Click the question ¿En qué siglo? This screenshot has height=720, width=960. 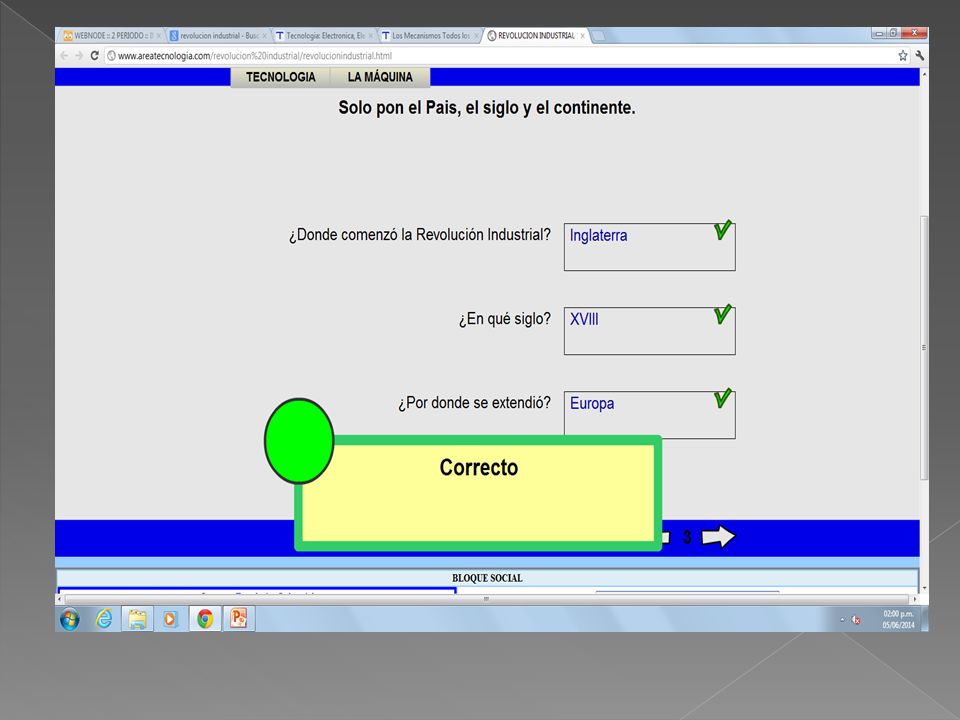point(504,319)
